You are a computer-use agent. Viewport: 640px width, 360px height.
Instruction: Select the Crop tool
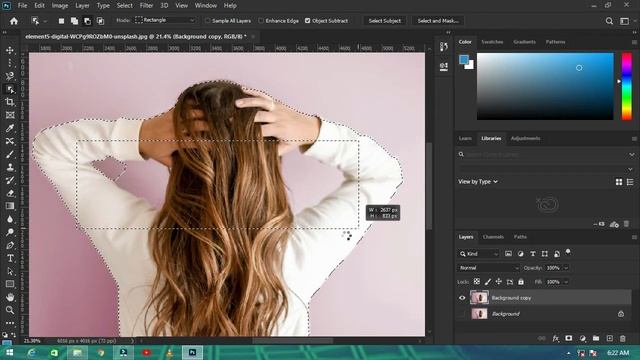(x=10, y=102)
